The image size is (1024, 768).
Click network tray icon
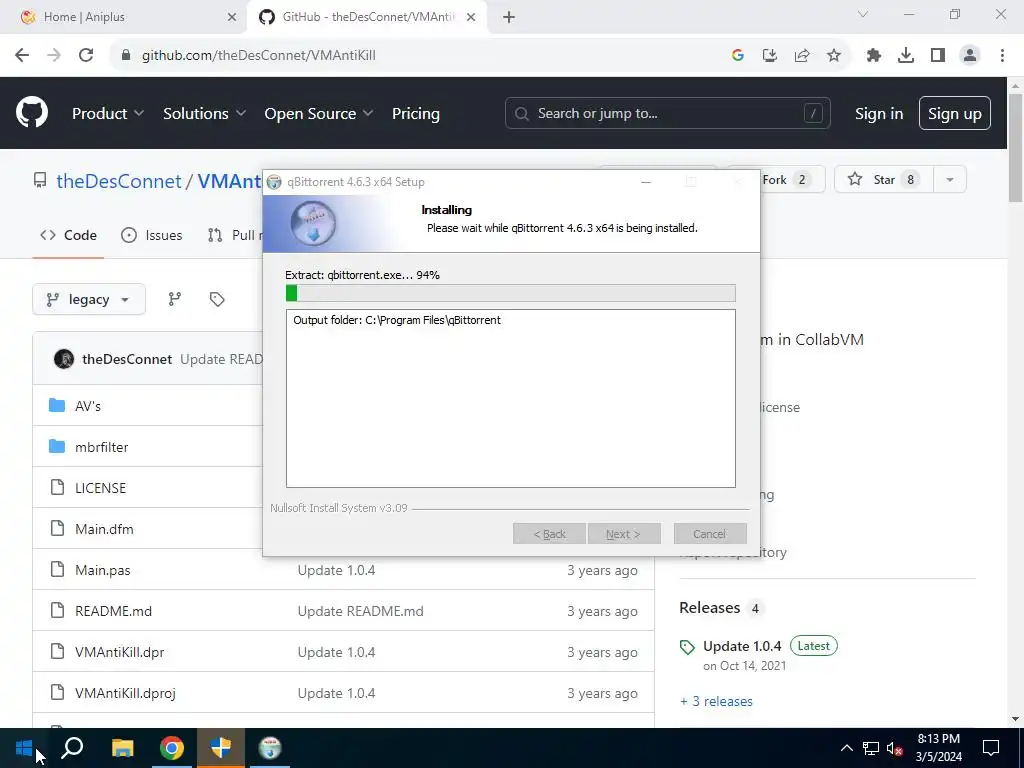tap(871, 748)
